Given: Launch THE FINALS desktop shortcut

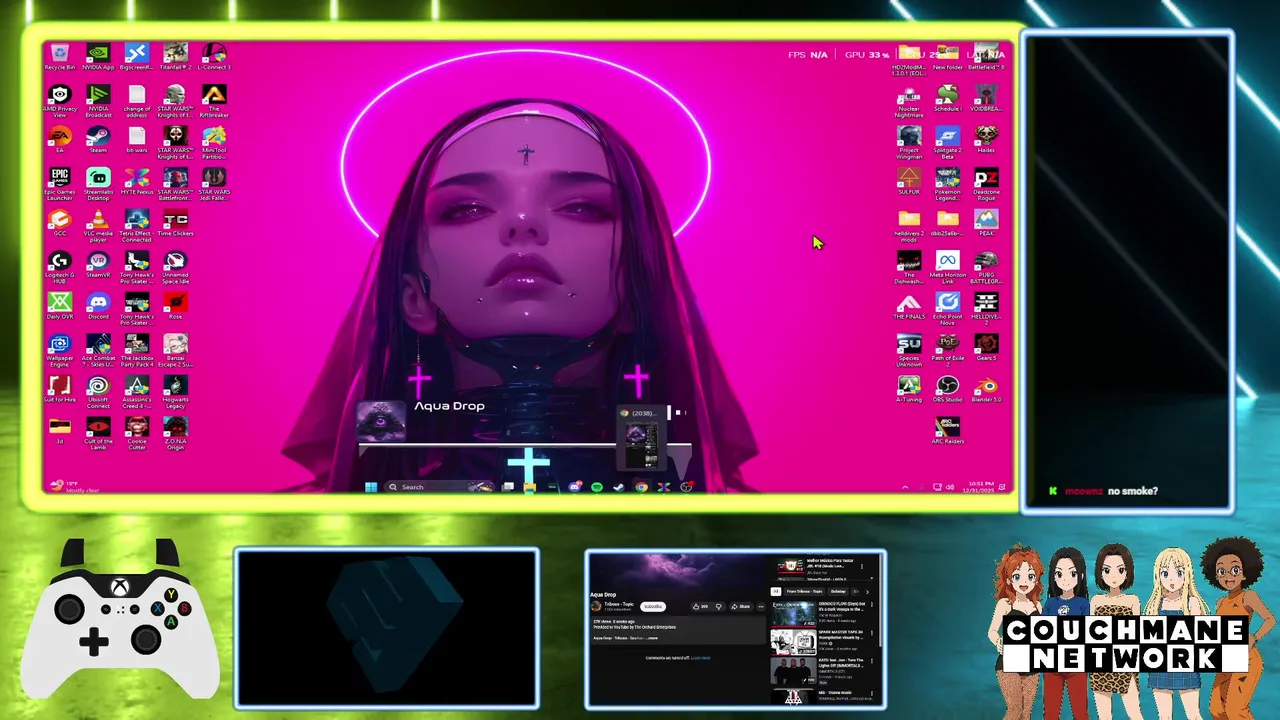Looking at the screenshot, I should pos(909,306).
